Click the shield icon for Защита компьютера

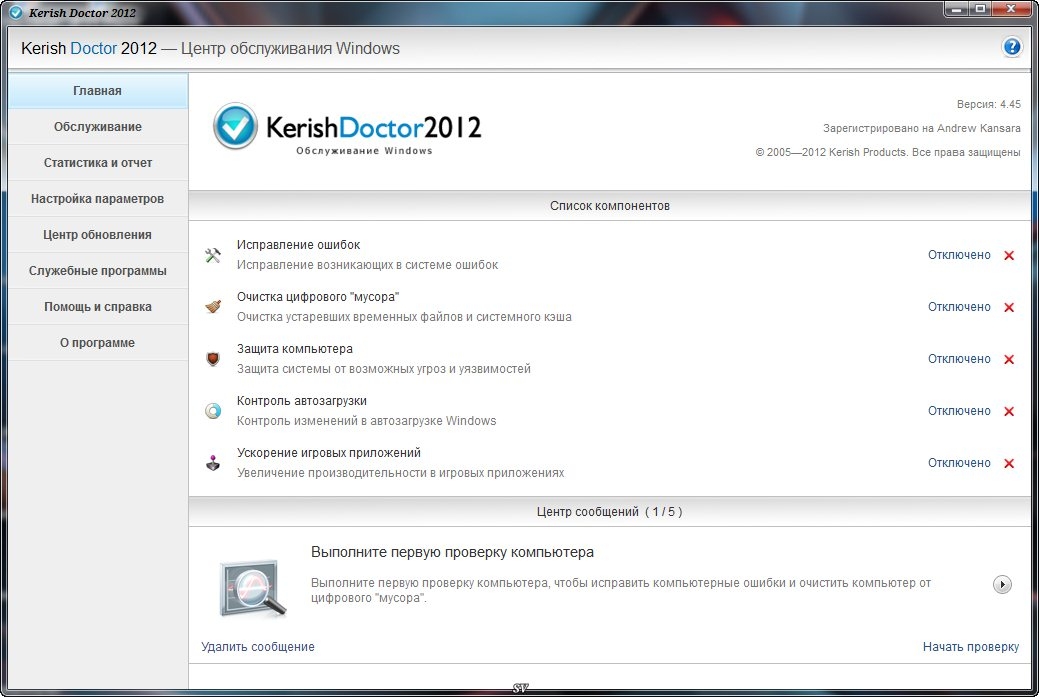212,359
